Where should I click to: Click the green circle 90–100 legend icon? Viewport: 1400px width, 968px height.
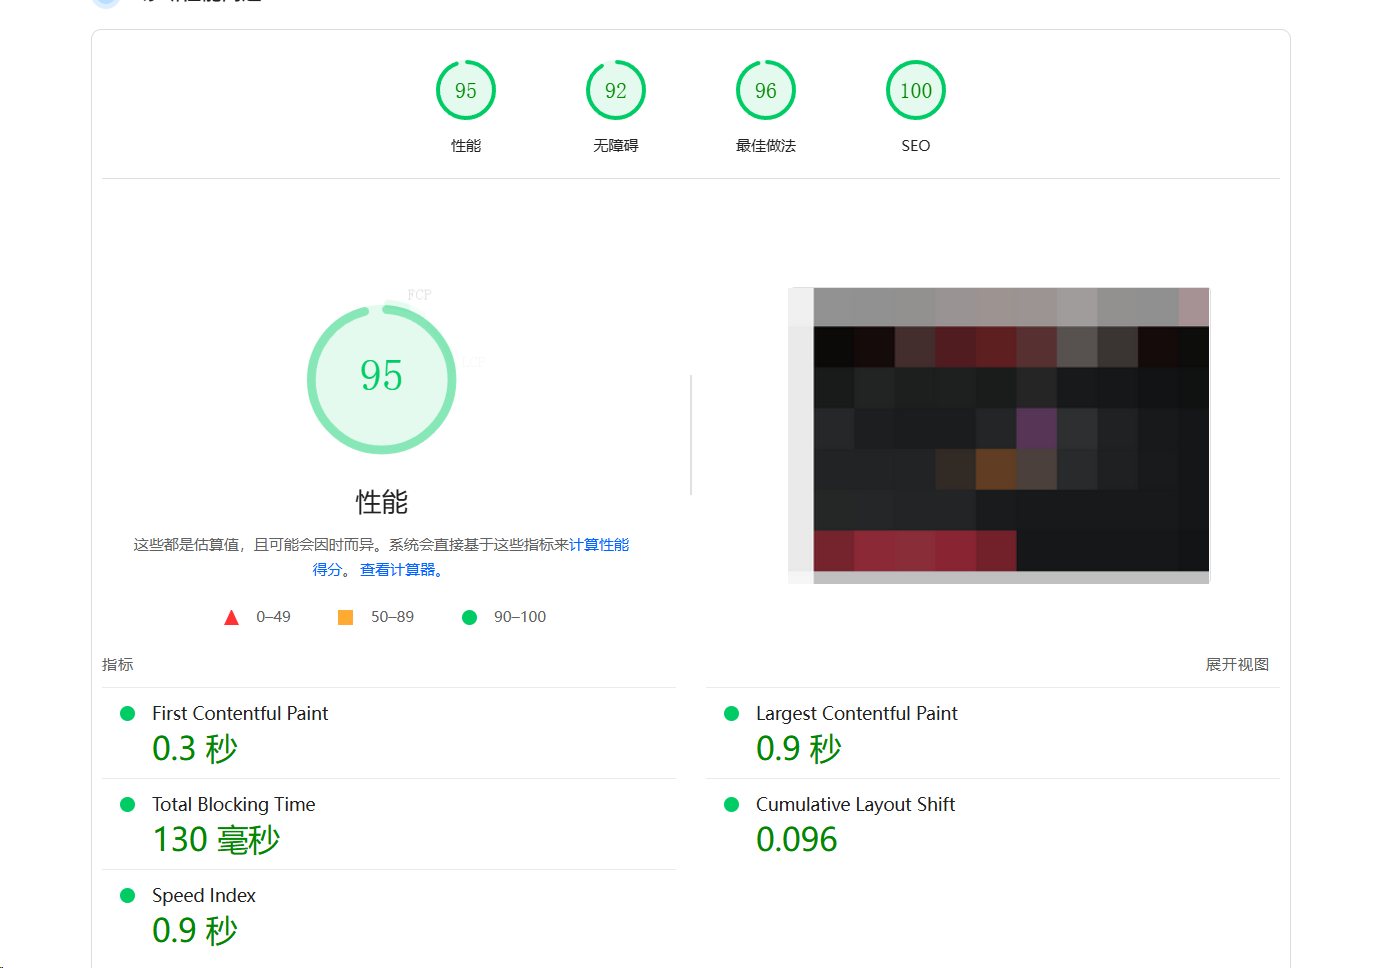point(469,618)
